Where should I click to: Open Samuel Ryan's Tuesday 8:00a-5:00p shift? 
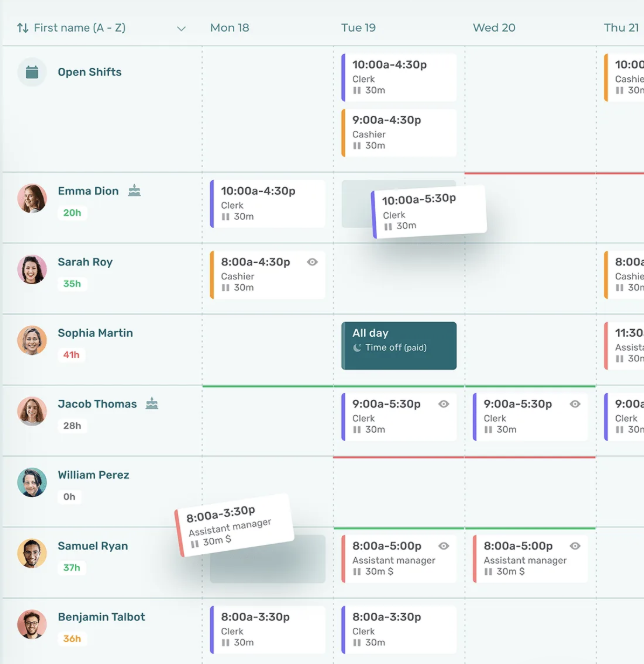[x=399, y=559]
